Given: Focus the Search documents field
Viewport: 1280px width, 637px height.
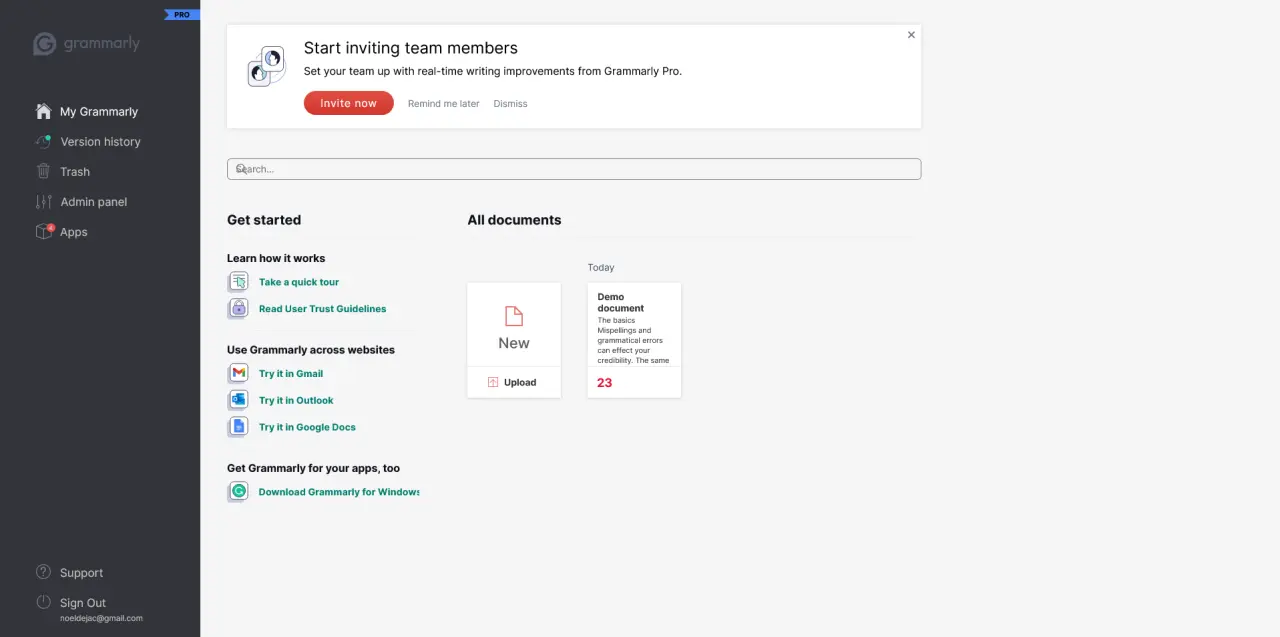Looking at the screenshot, I should (x=574, y=169).
